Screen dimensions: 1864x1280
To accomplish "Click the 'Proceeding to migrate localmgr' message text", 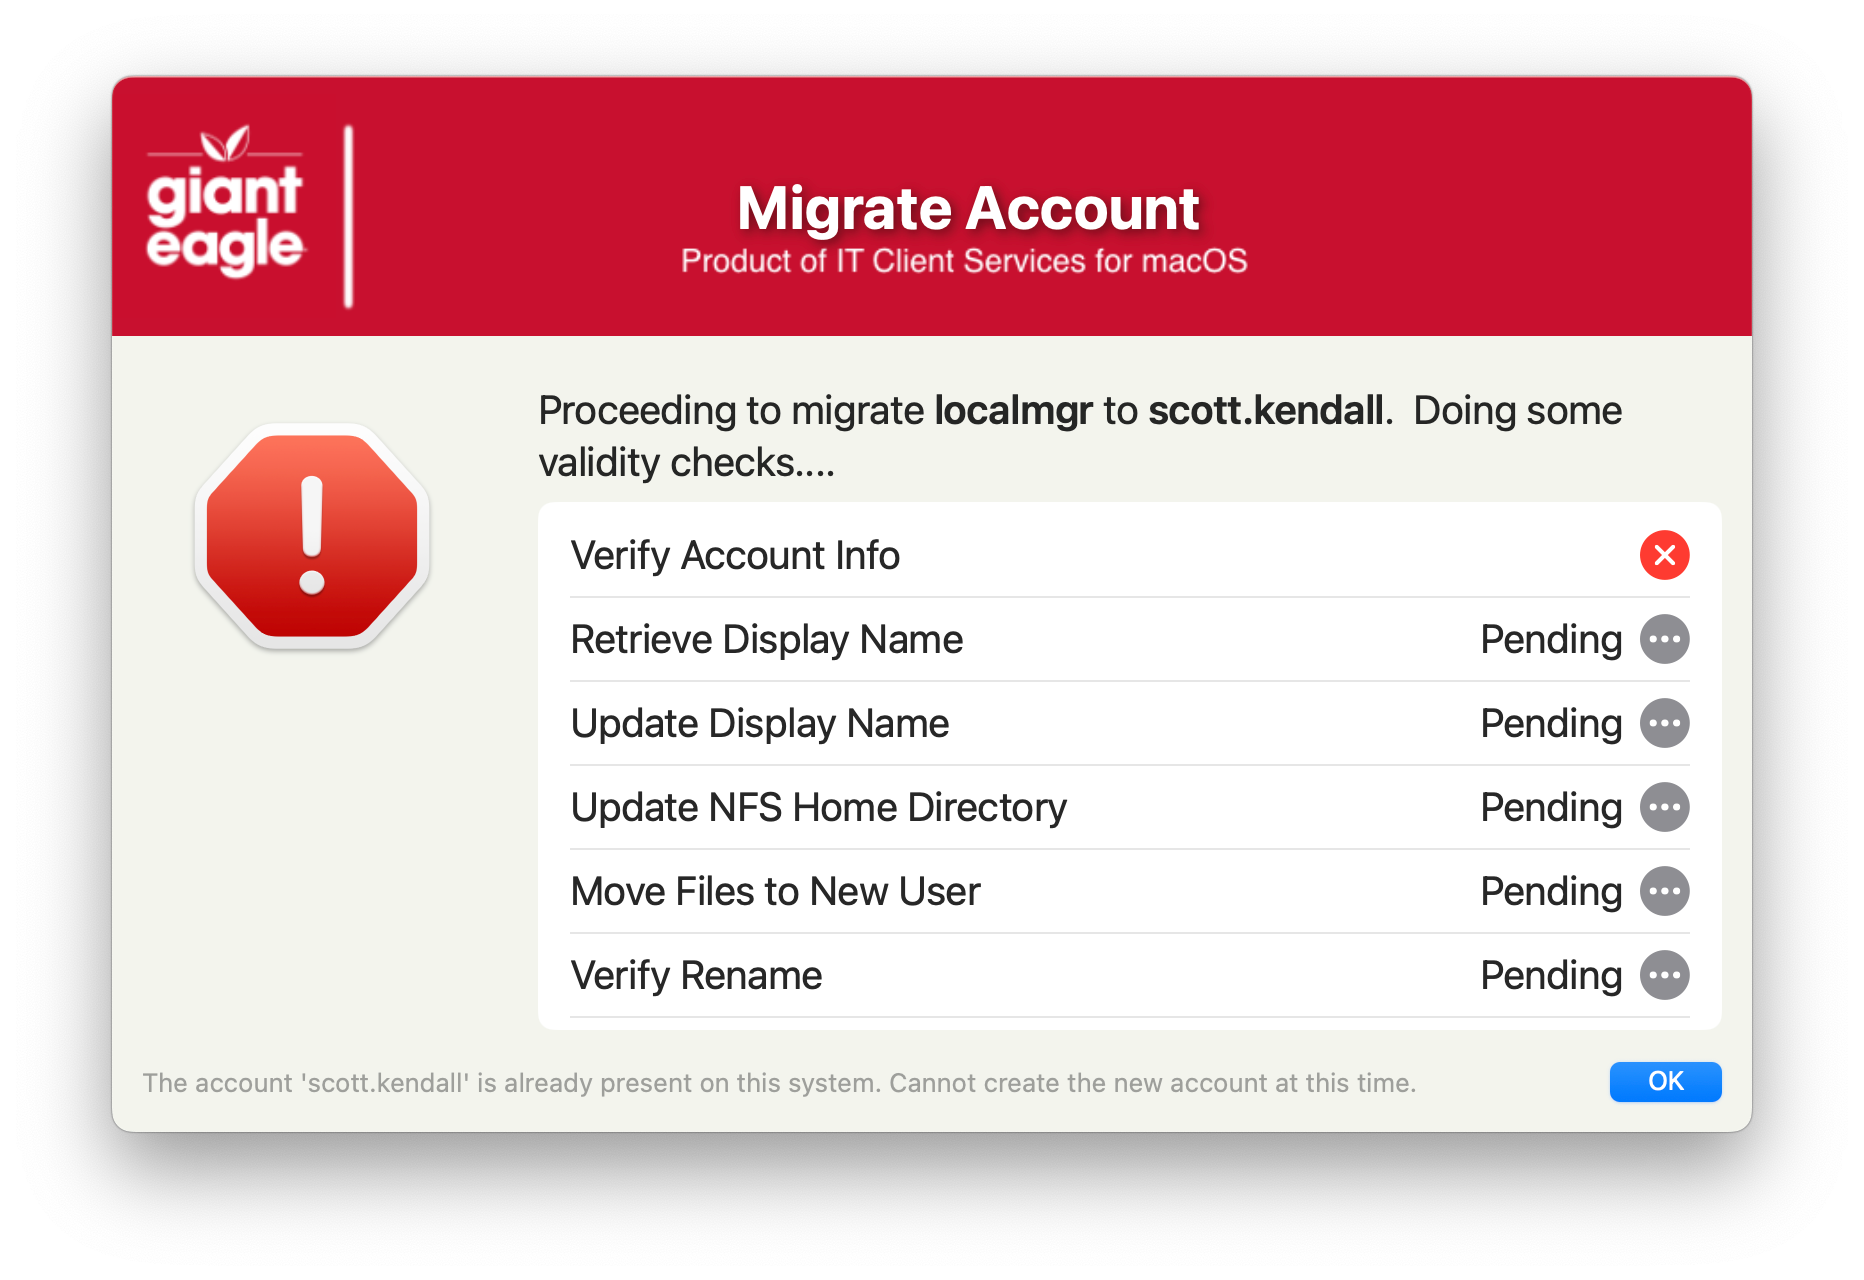I will [1080, 437].
